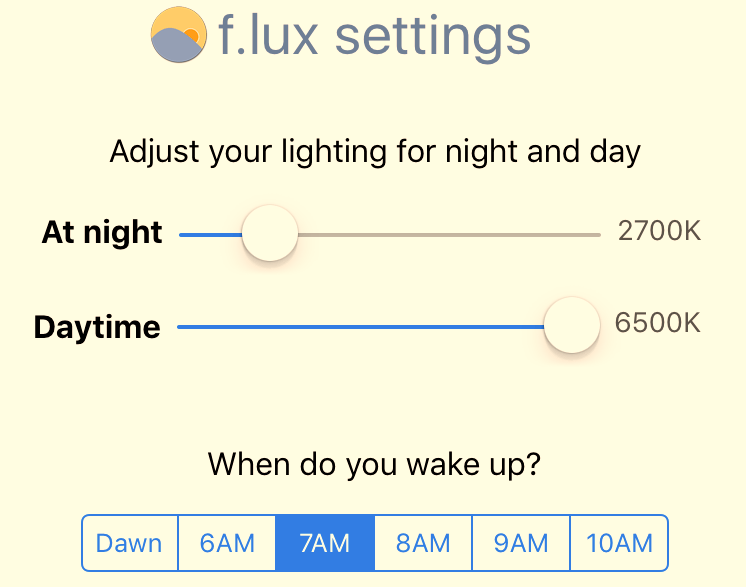Click the blue part of At night track
Viewport: 746px width, 587px height.
pyautogui.click(x=210, y=235)
